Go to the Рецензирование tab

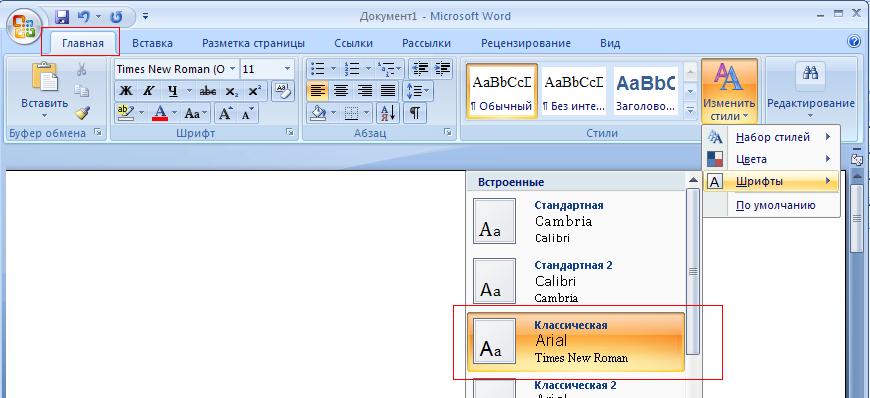[x=525, y=43]
